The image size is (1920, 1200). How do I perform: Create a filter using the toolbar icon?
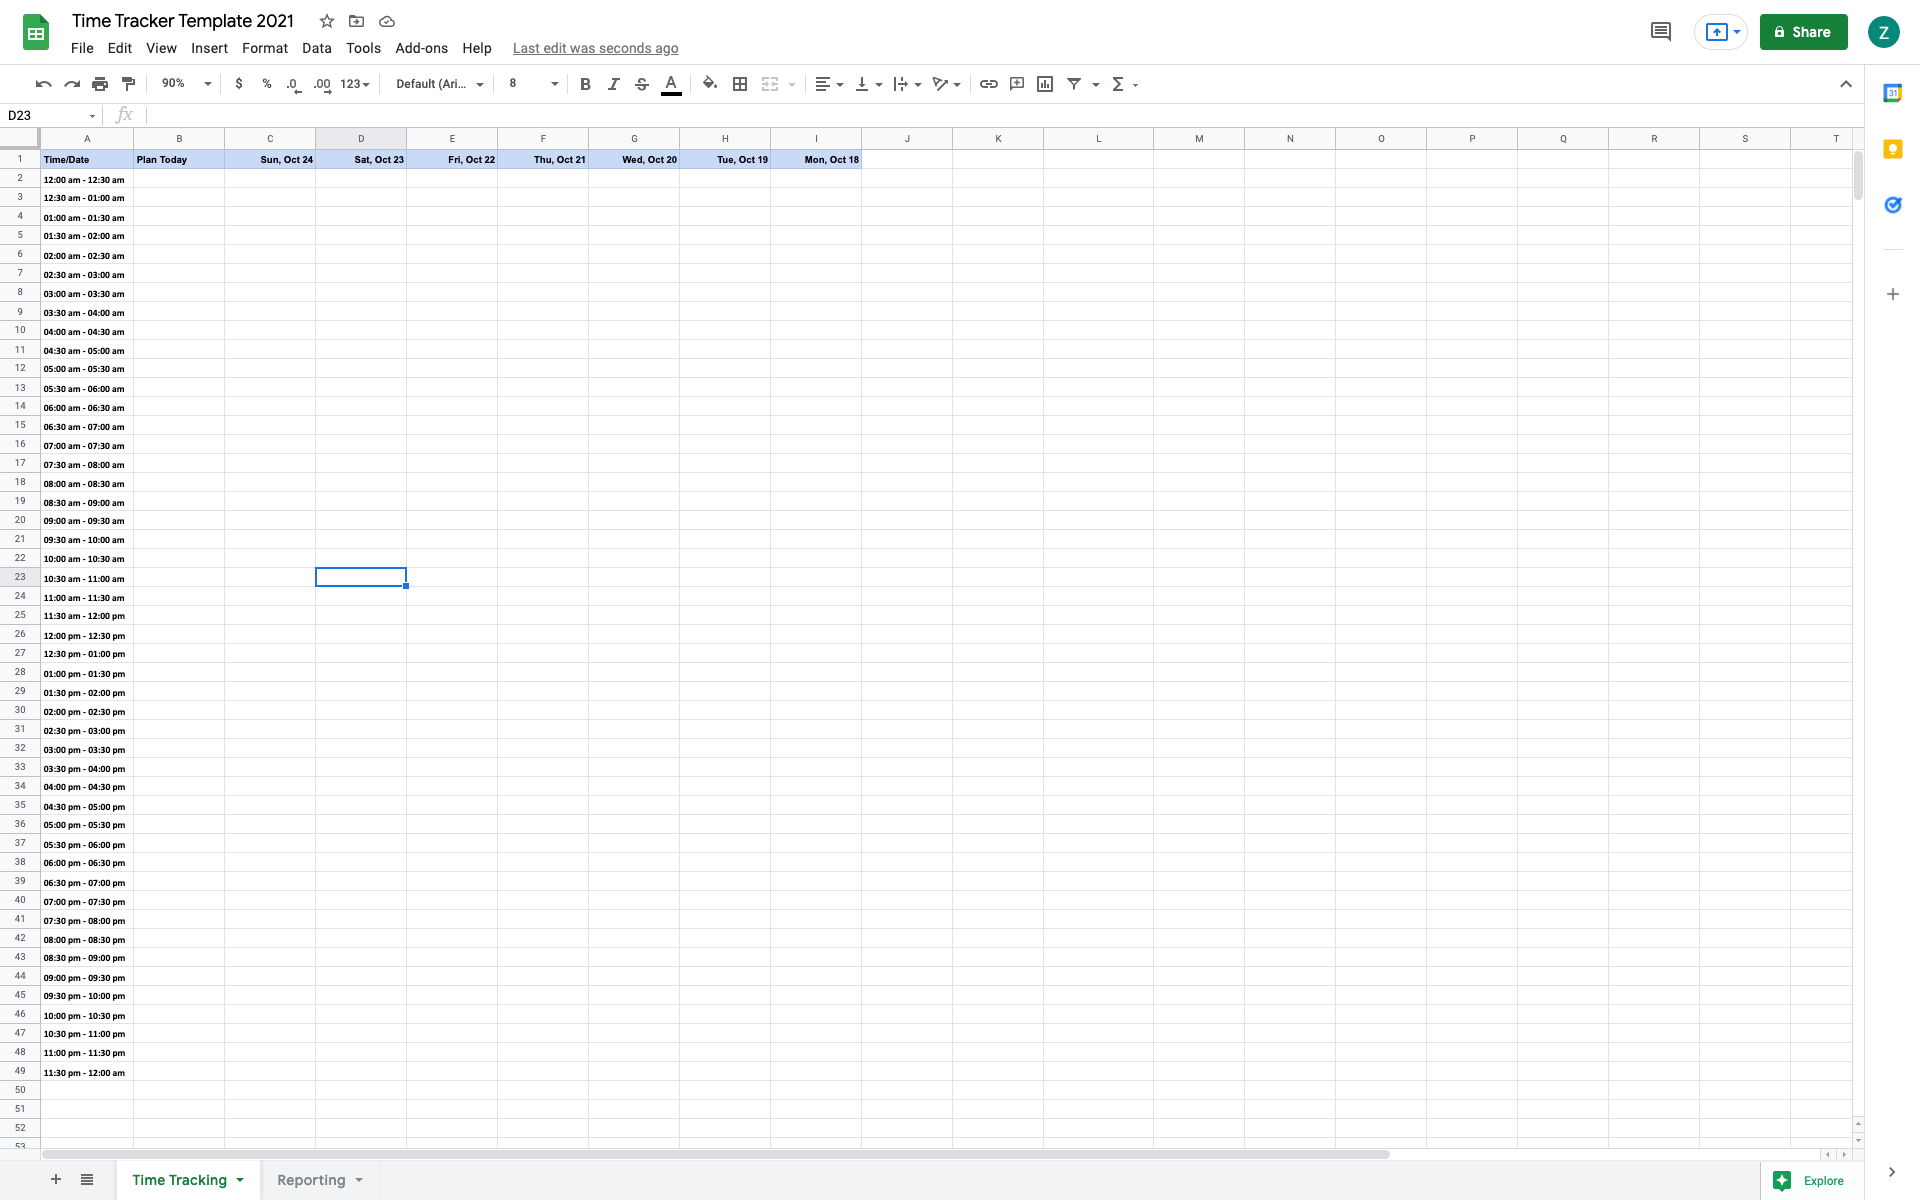tap(1074, 84)
